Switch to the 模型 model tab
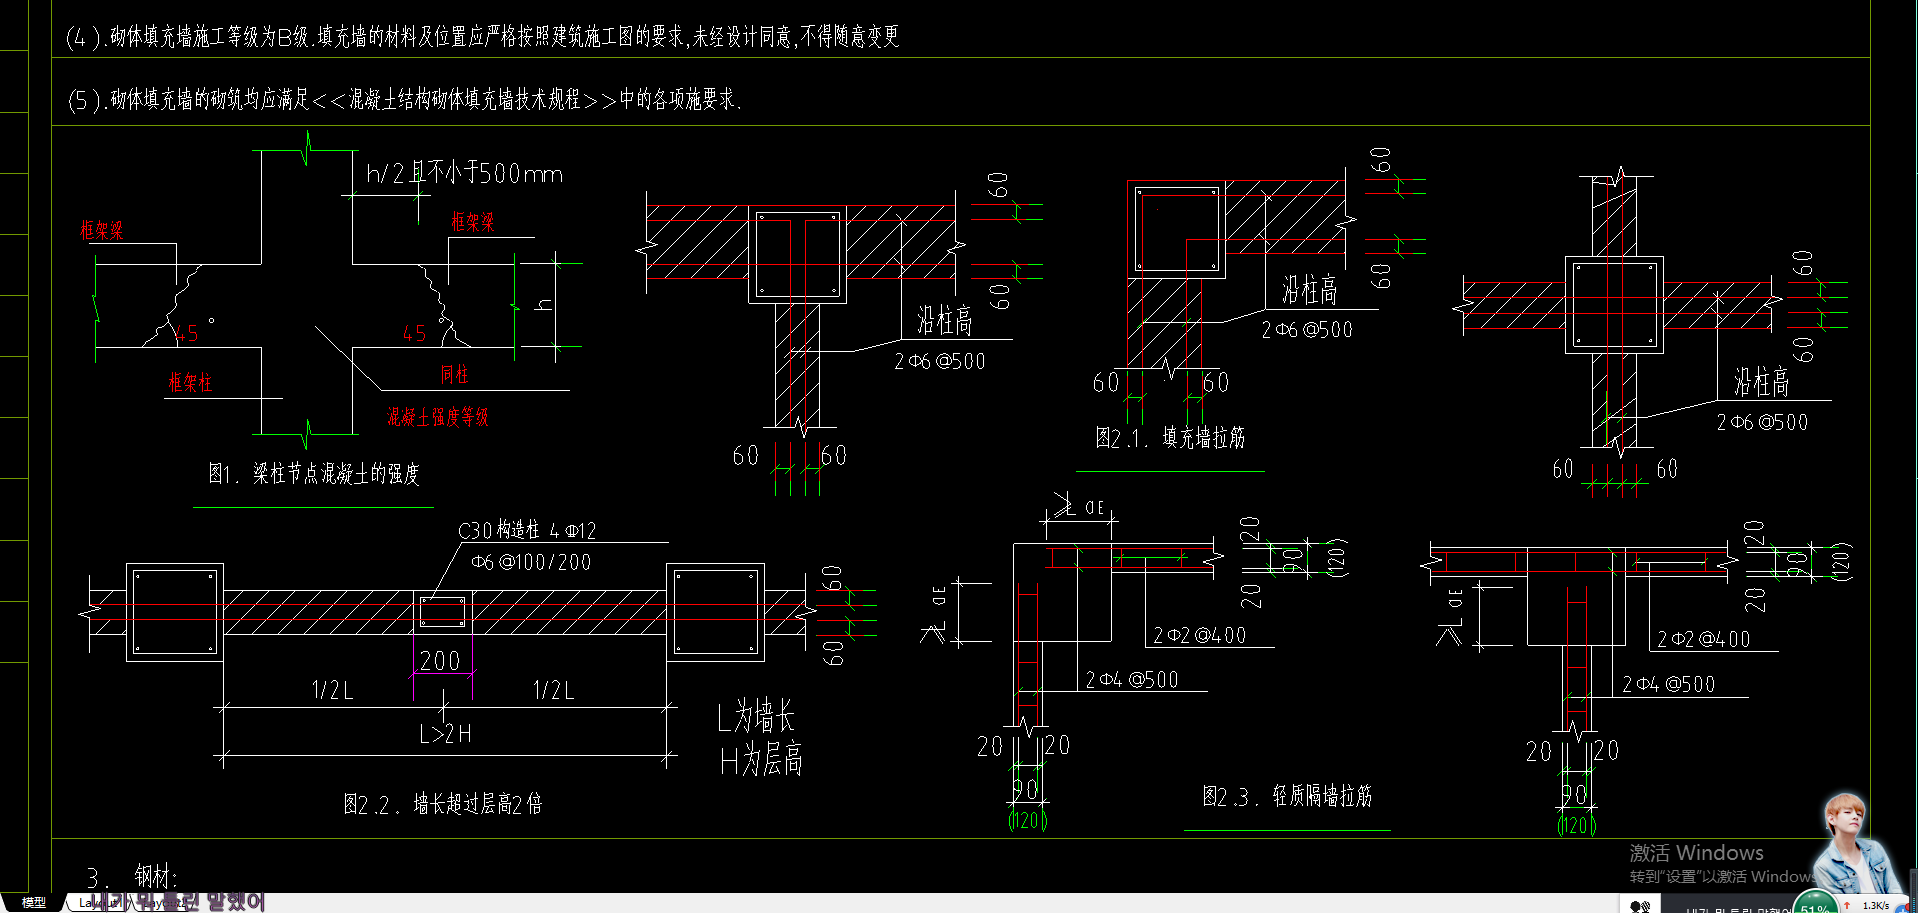 (x=34, y=903)
